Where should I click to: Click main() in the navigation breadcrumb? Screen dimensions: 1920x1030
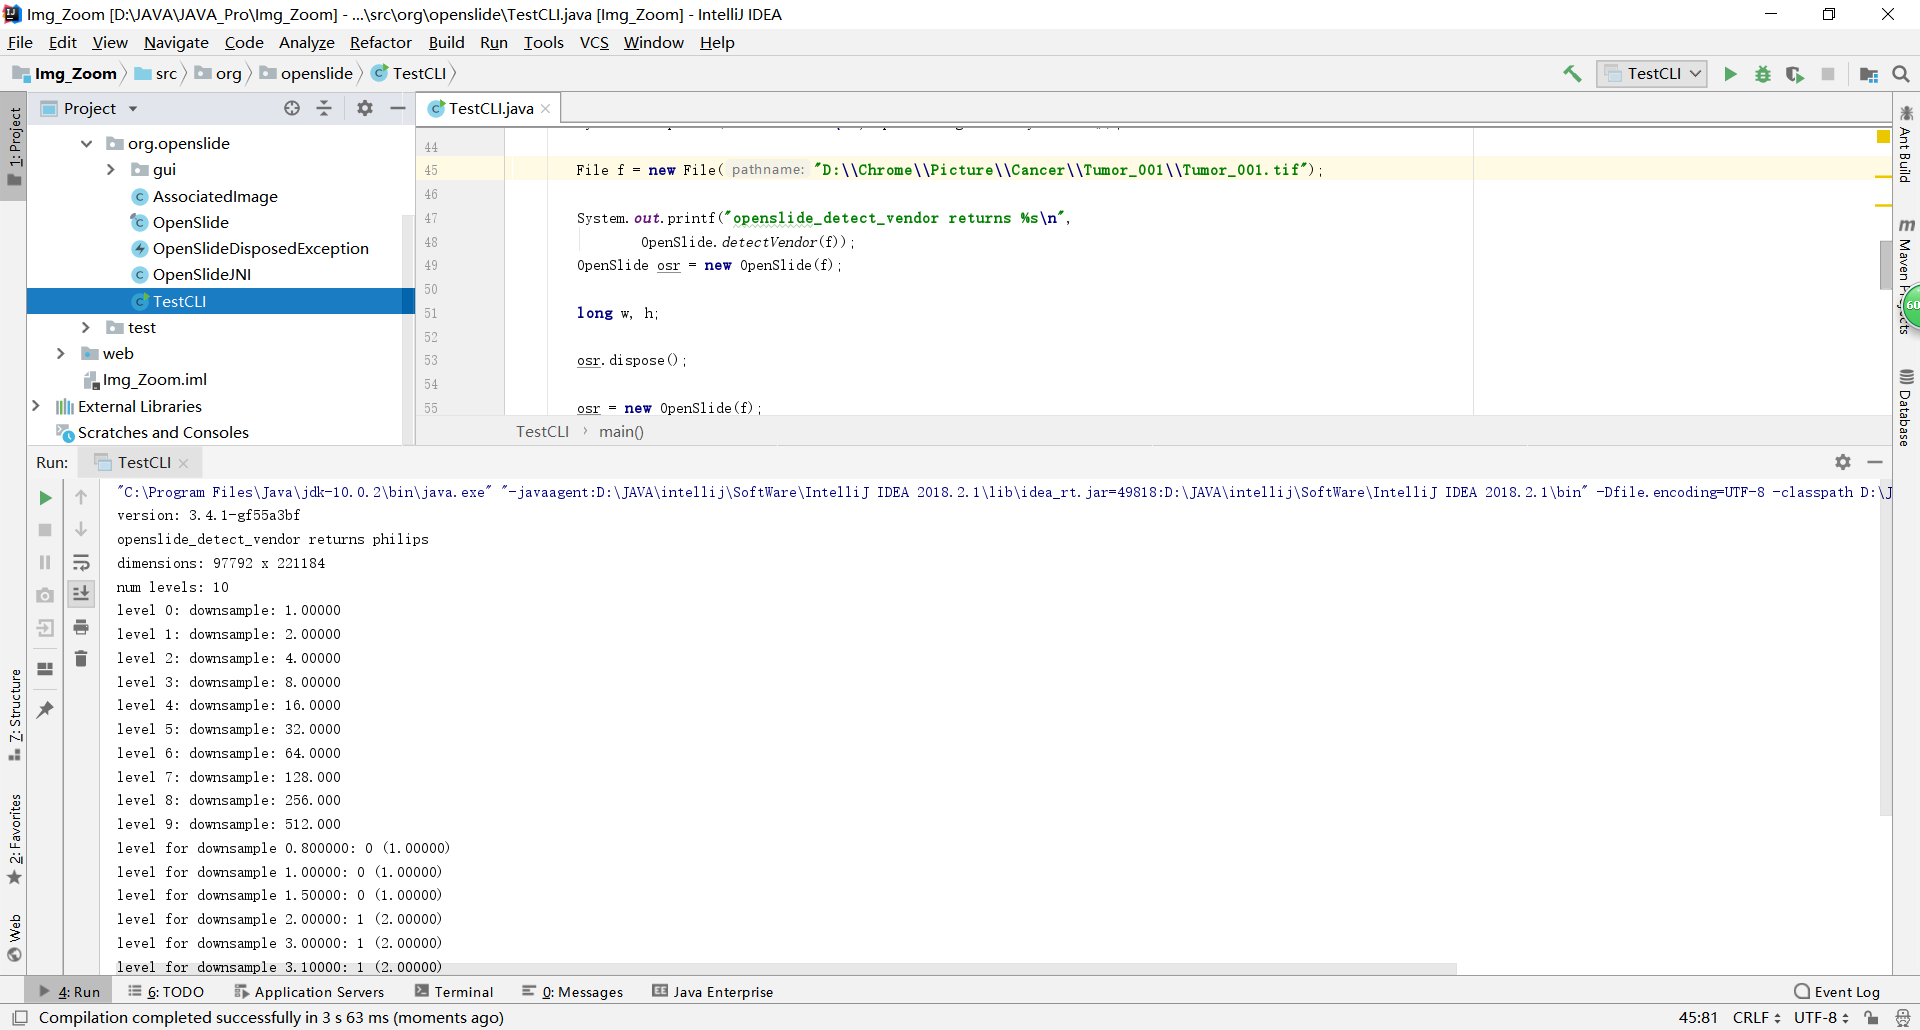(621, 432)
